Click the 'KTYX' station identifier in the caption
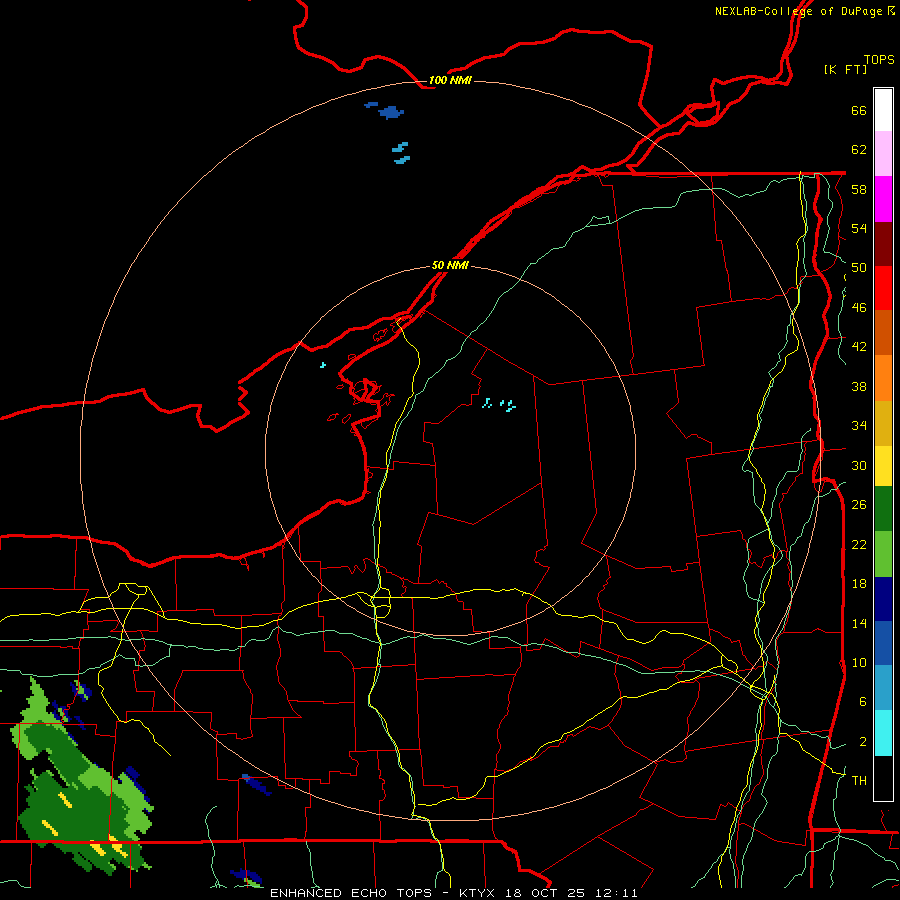This screenshot has height=900, width=900. 476,893
